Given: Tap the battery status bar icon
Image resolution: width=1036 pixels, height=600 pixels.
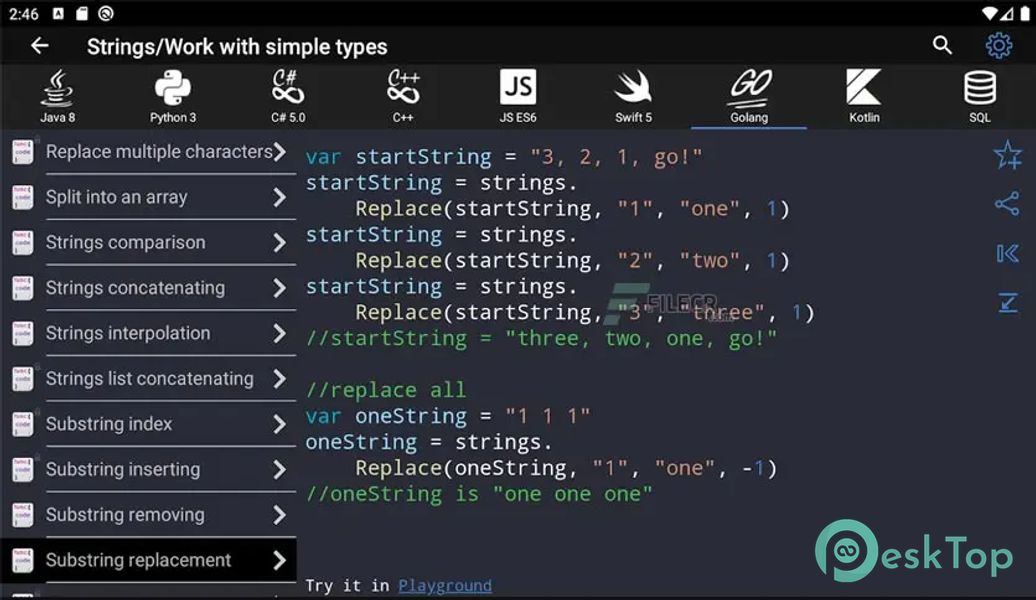Looking at the screenshot, I should 1025,13.
